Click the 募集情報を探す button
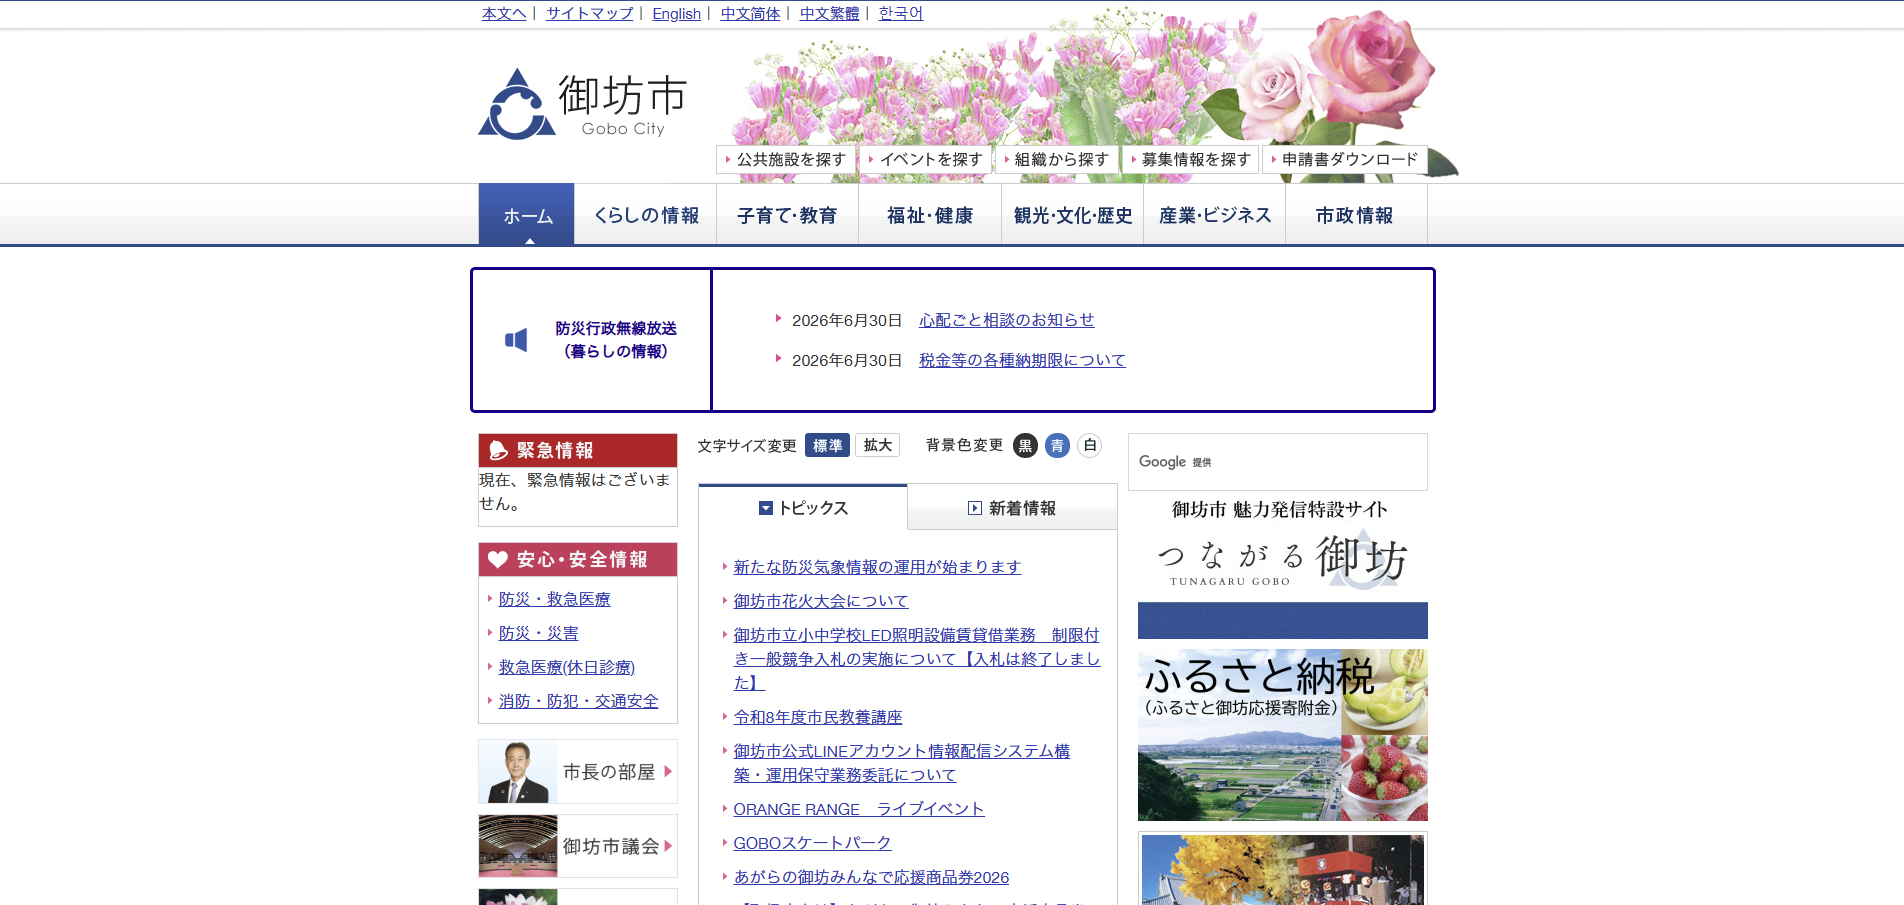This screenshot has height=905, width=1904. (x=1190, y=159)
